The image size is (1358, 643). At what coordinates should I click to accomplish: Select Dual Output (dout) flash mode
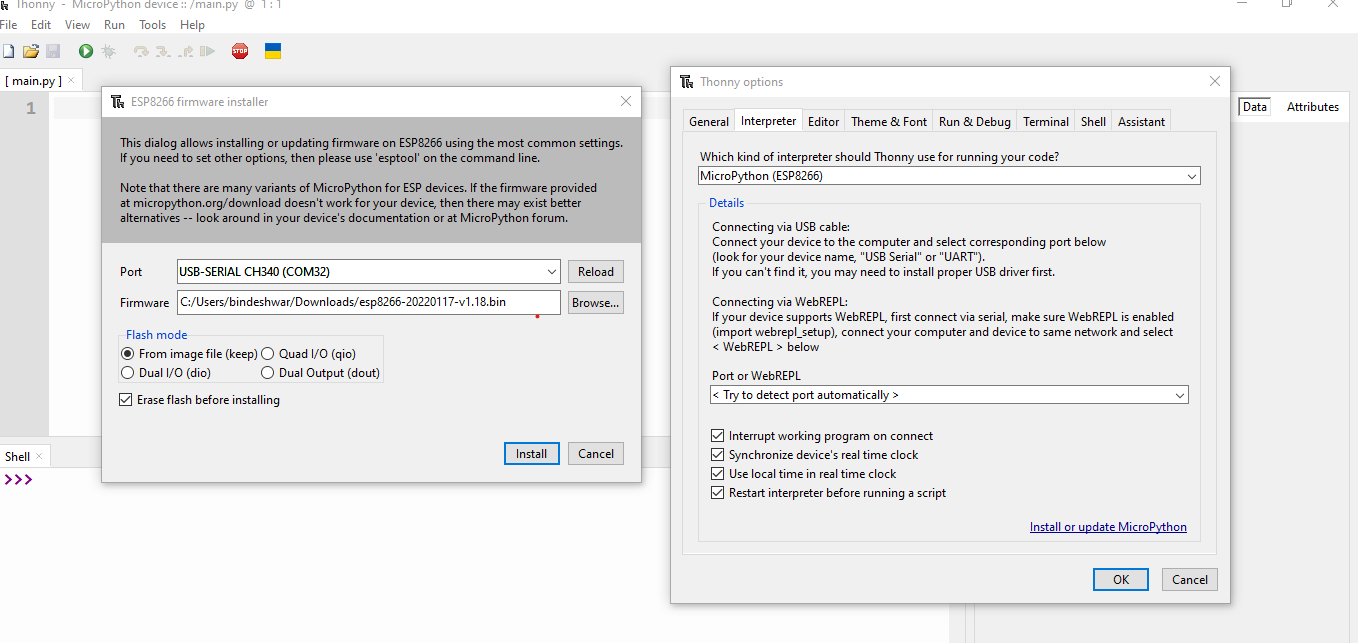click(267, 372)
